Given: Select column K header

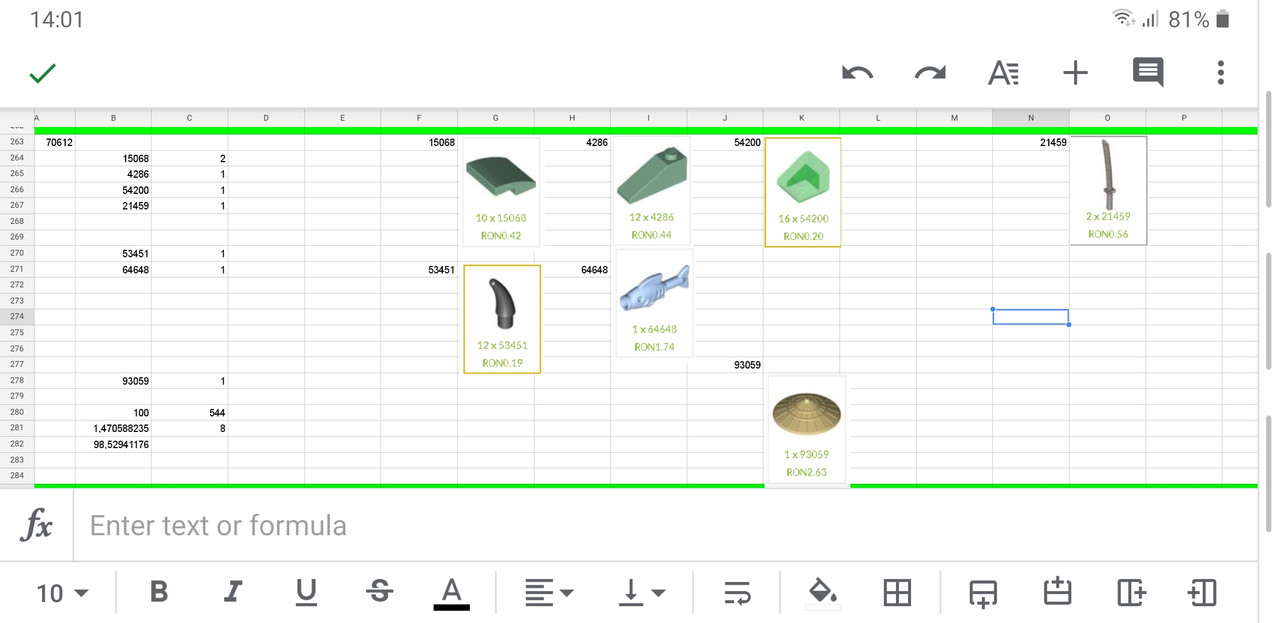Looking at the screenshot, I should coord(801,118).
